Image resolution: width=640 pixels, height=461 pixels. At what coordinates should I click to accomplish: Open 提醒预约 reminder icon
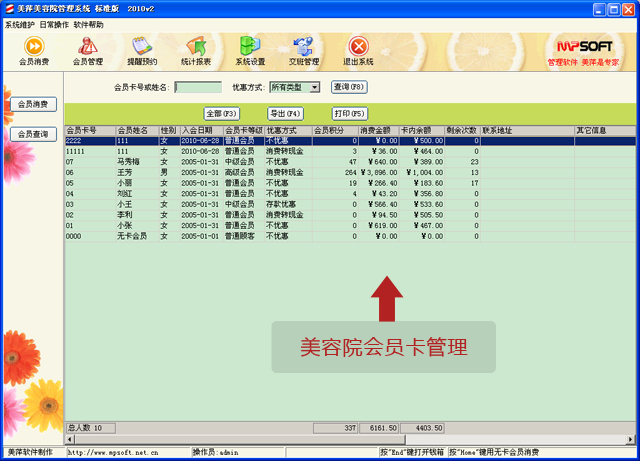coord(142,49)
